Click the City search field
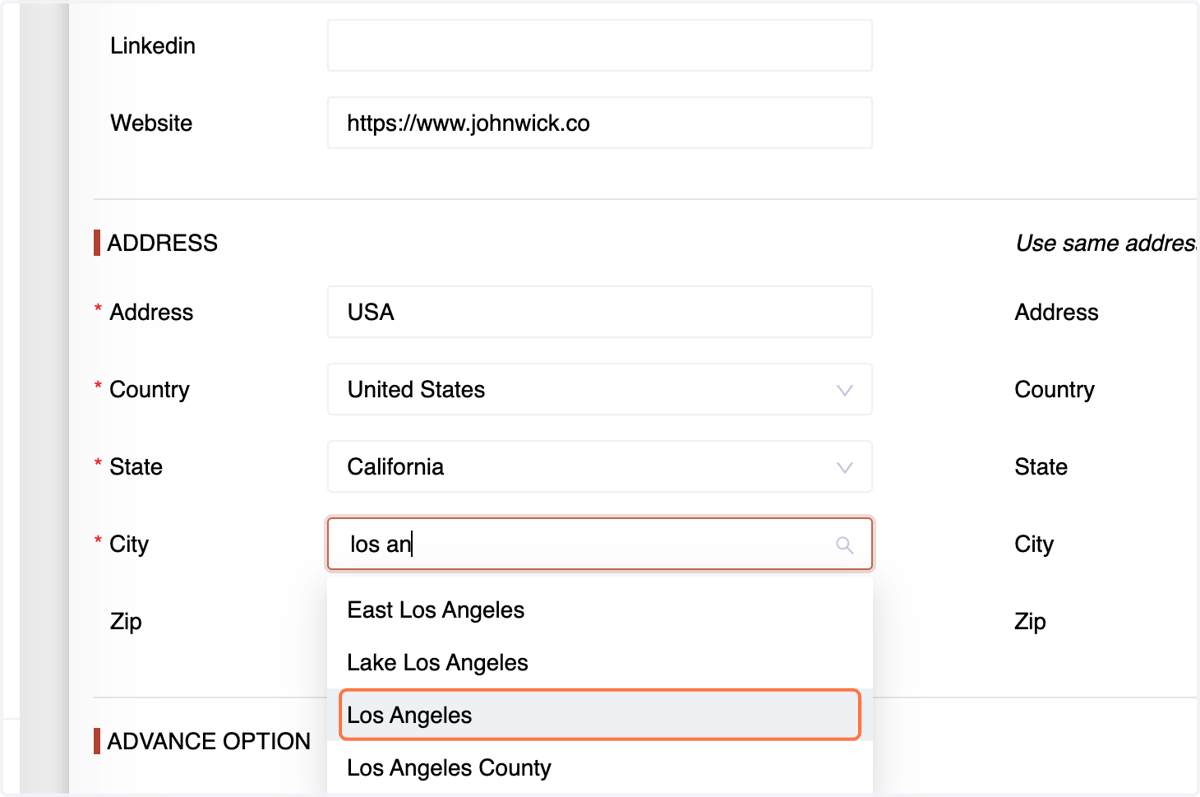This screenshot has height=797, width=1200. tap(599, 544)
